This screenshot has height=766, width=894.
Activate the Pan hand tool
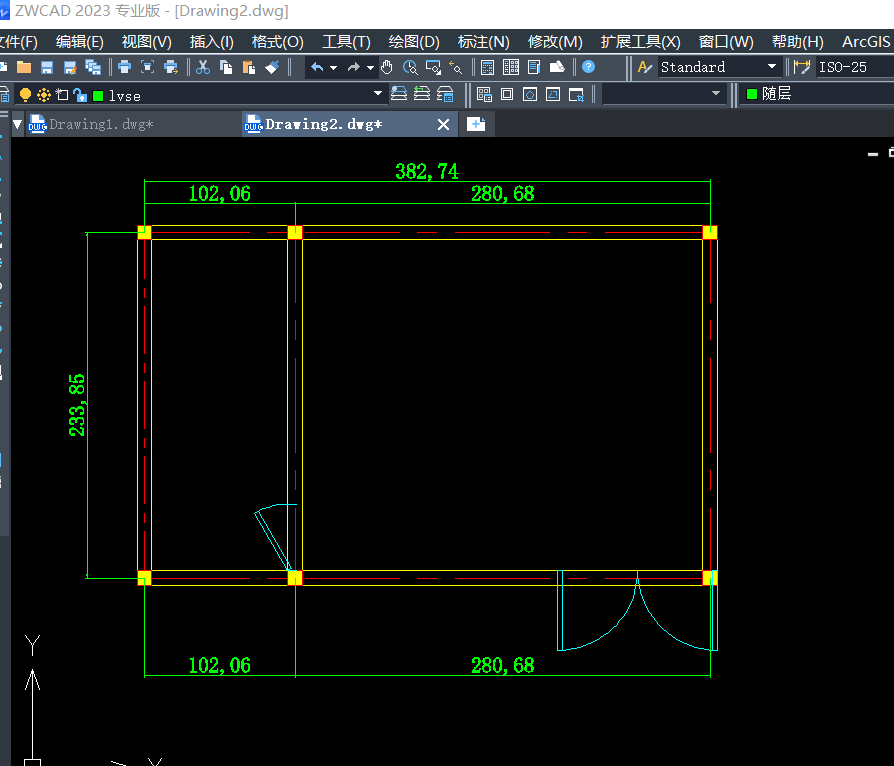pyautogui.click(x=387, y=67)
